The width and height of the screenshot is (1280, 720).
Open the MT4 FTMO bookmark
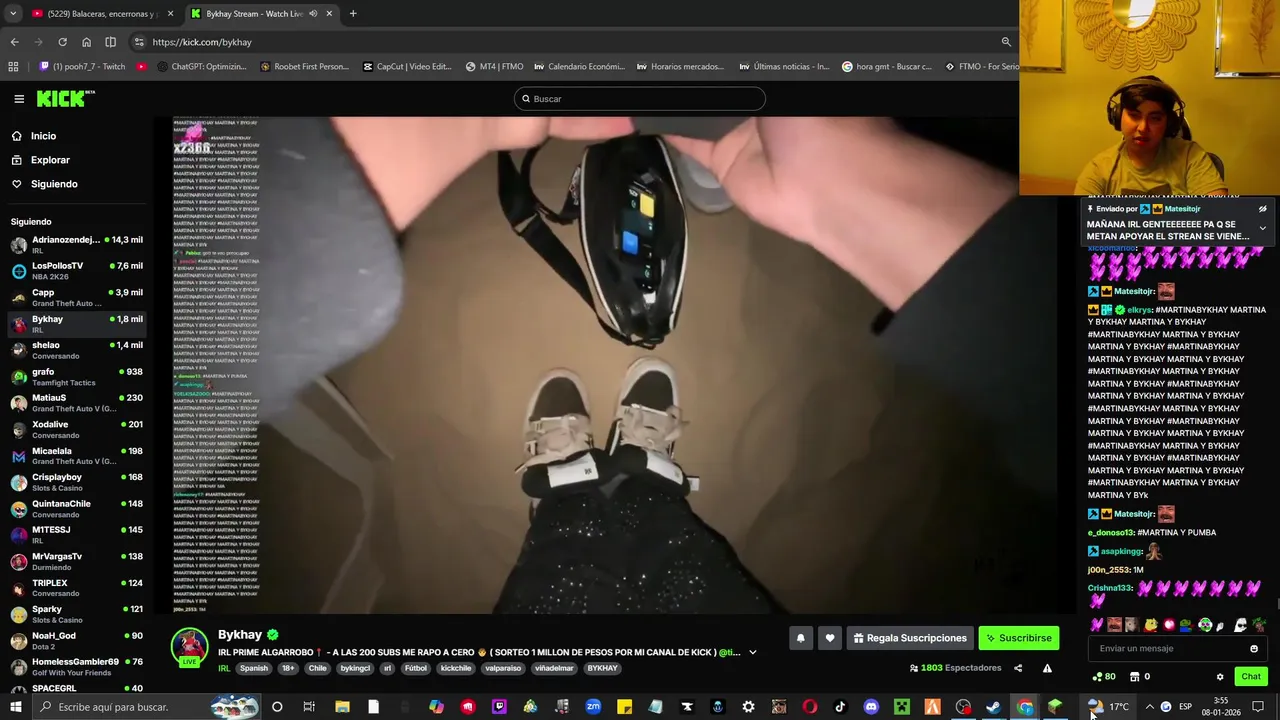494,67
